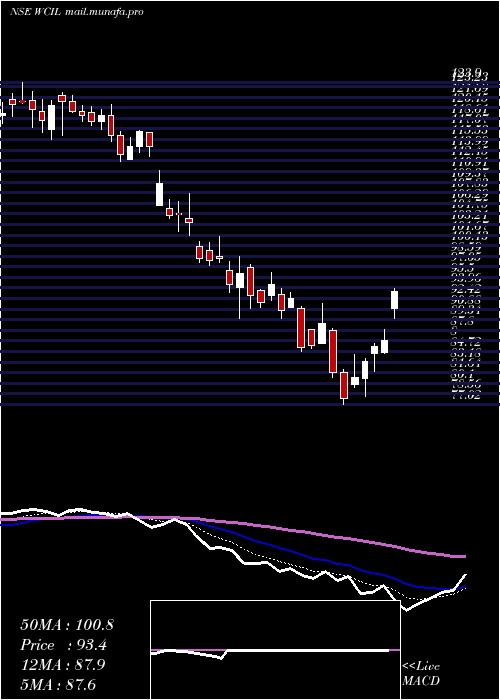Click the 'NSE WCIL mail.munafa.pro' chart title
The height and width of the screenshot is (700, 500).
tap(77, 12)
